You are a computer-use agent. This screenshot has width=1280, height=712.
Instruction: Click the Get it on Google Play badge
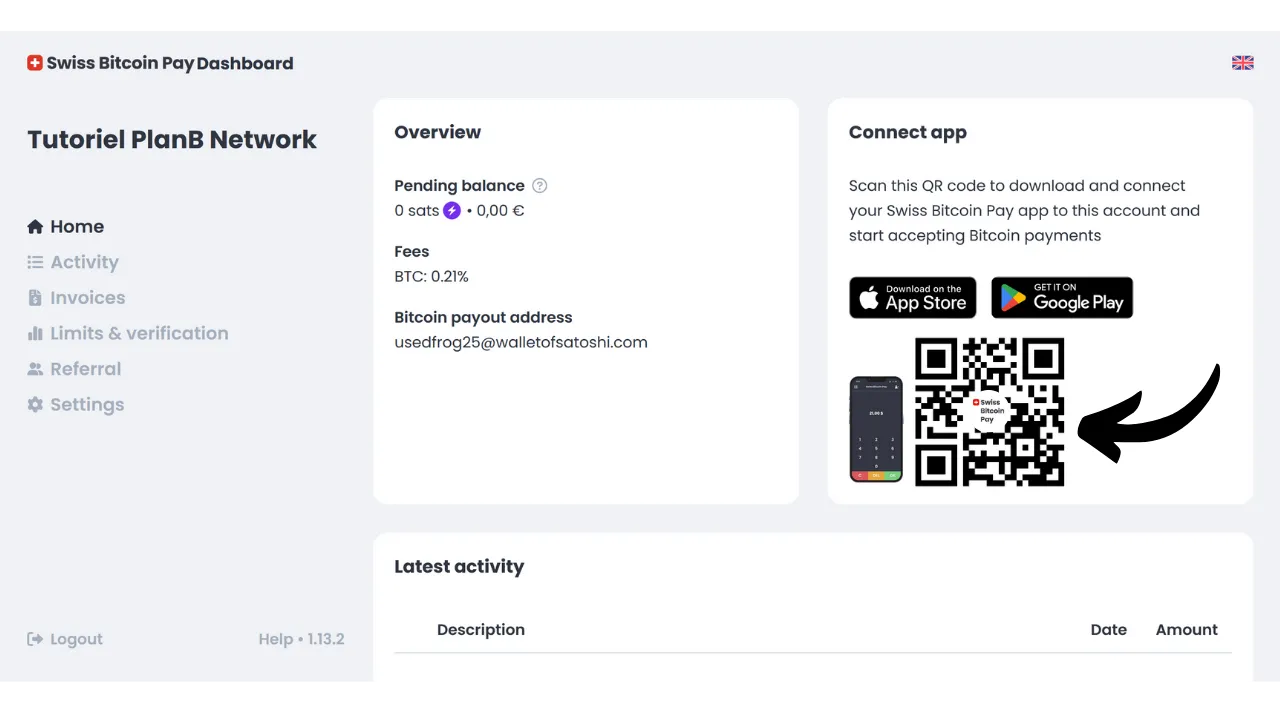(1062, 297)
